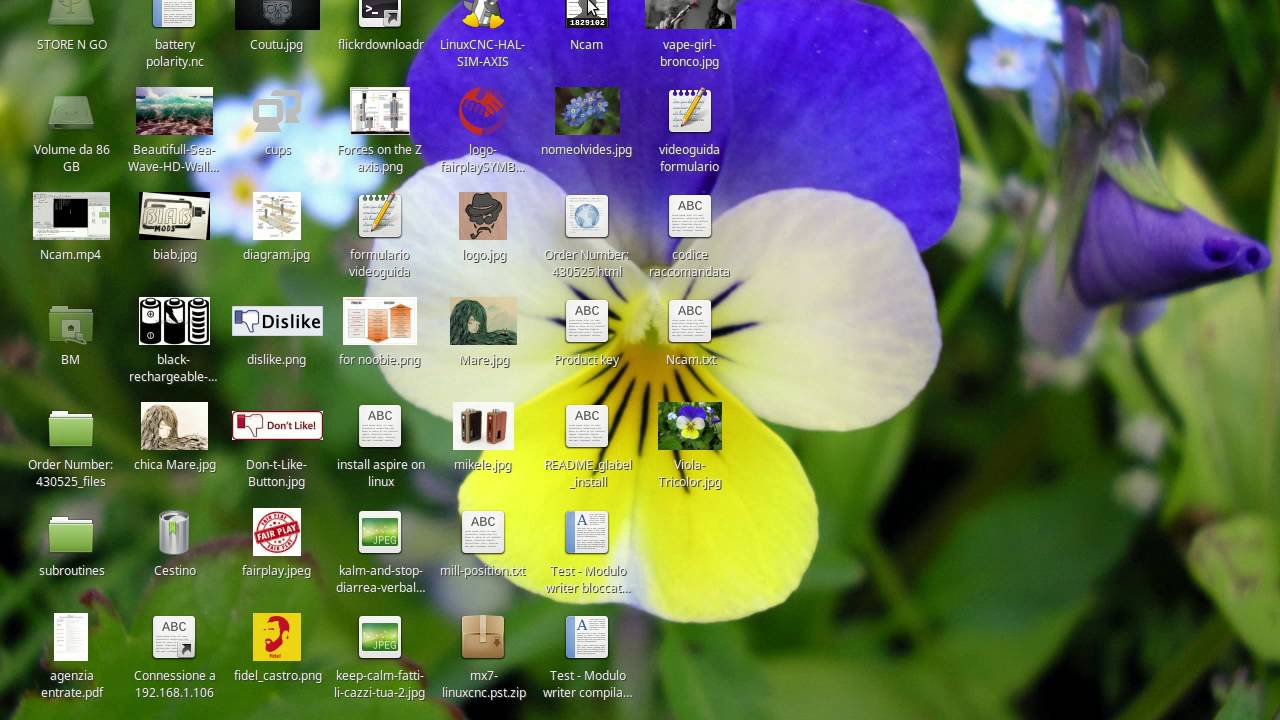Open for noobie.png image

(380, 321)
